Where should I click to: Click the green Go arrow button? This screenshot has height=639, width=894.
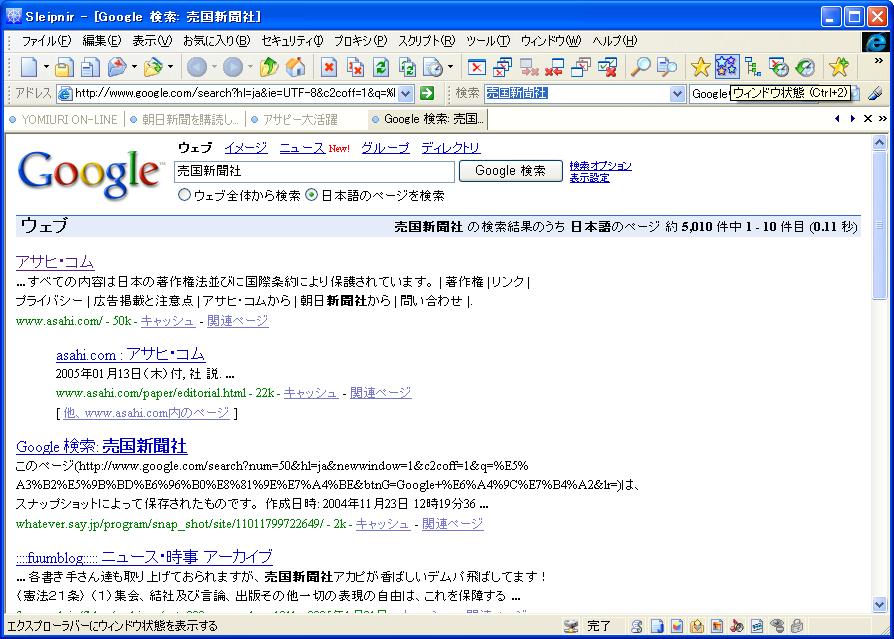tap(426, 93)
